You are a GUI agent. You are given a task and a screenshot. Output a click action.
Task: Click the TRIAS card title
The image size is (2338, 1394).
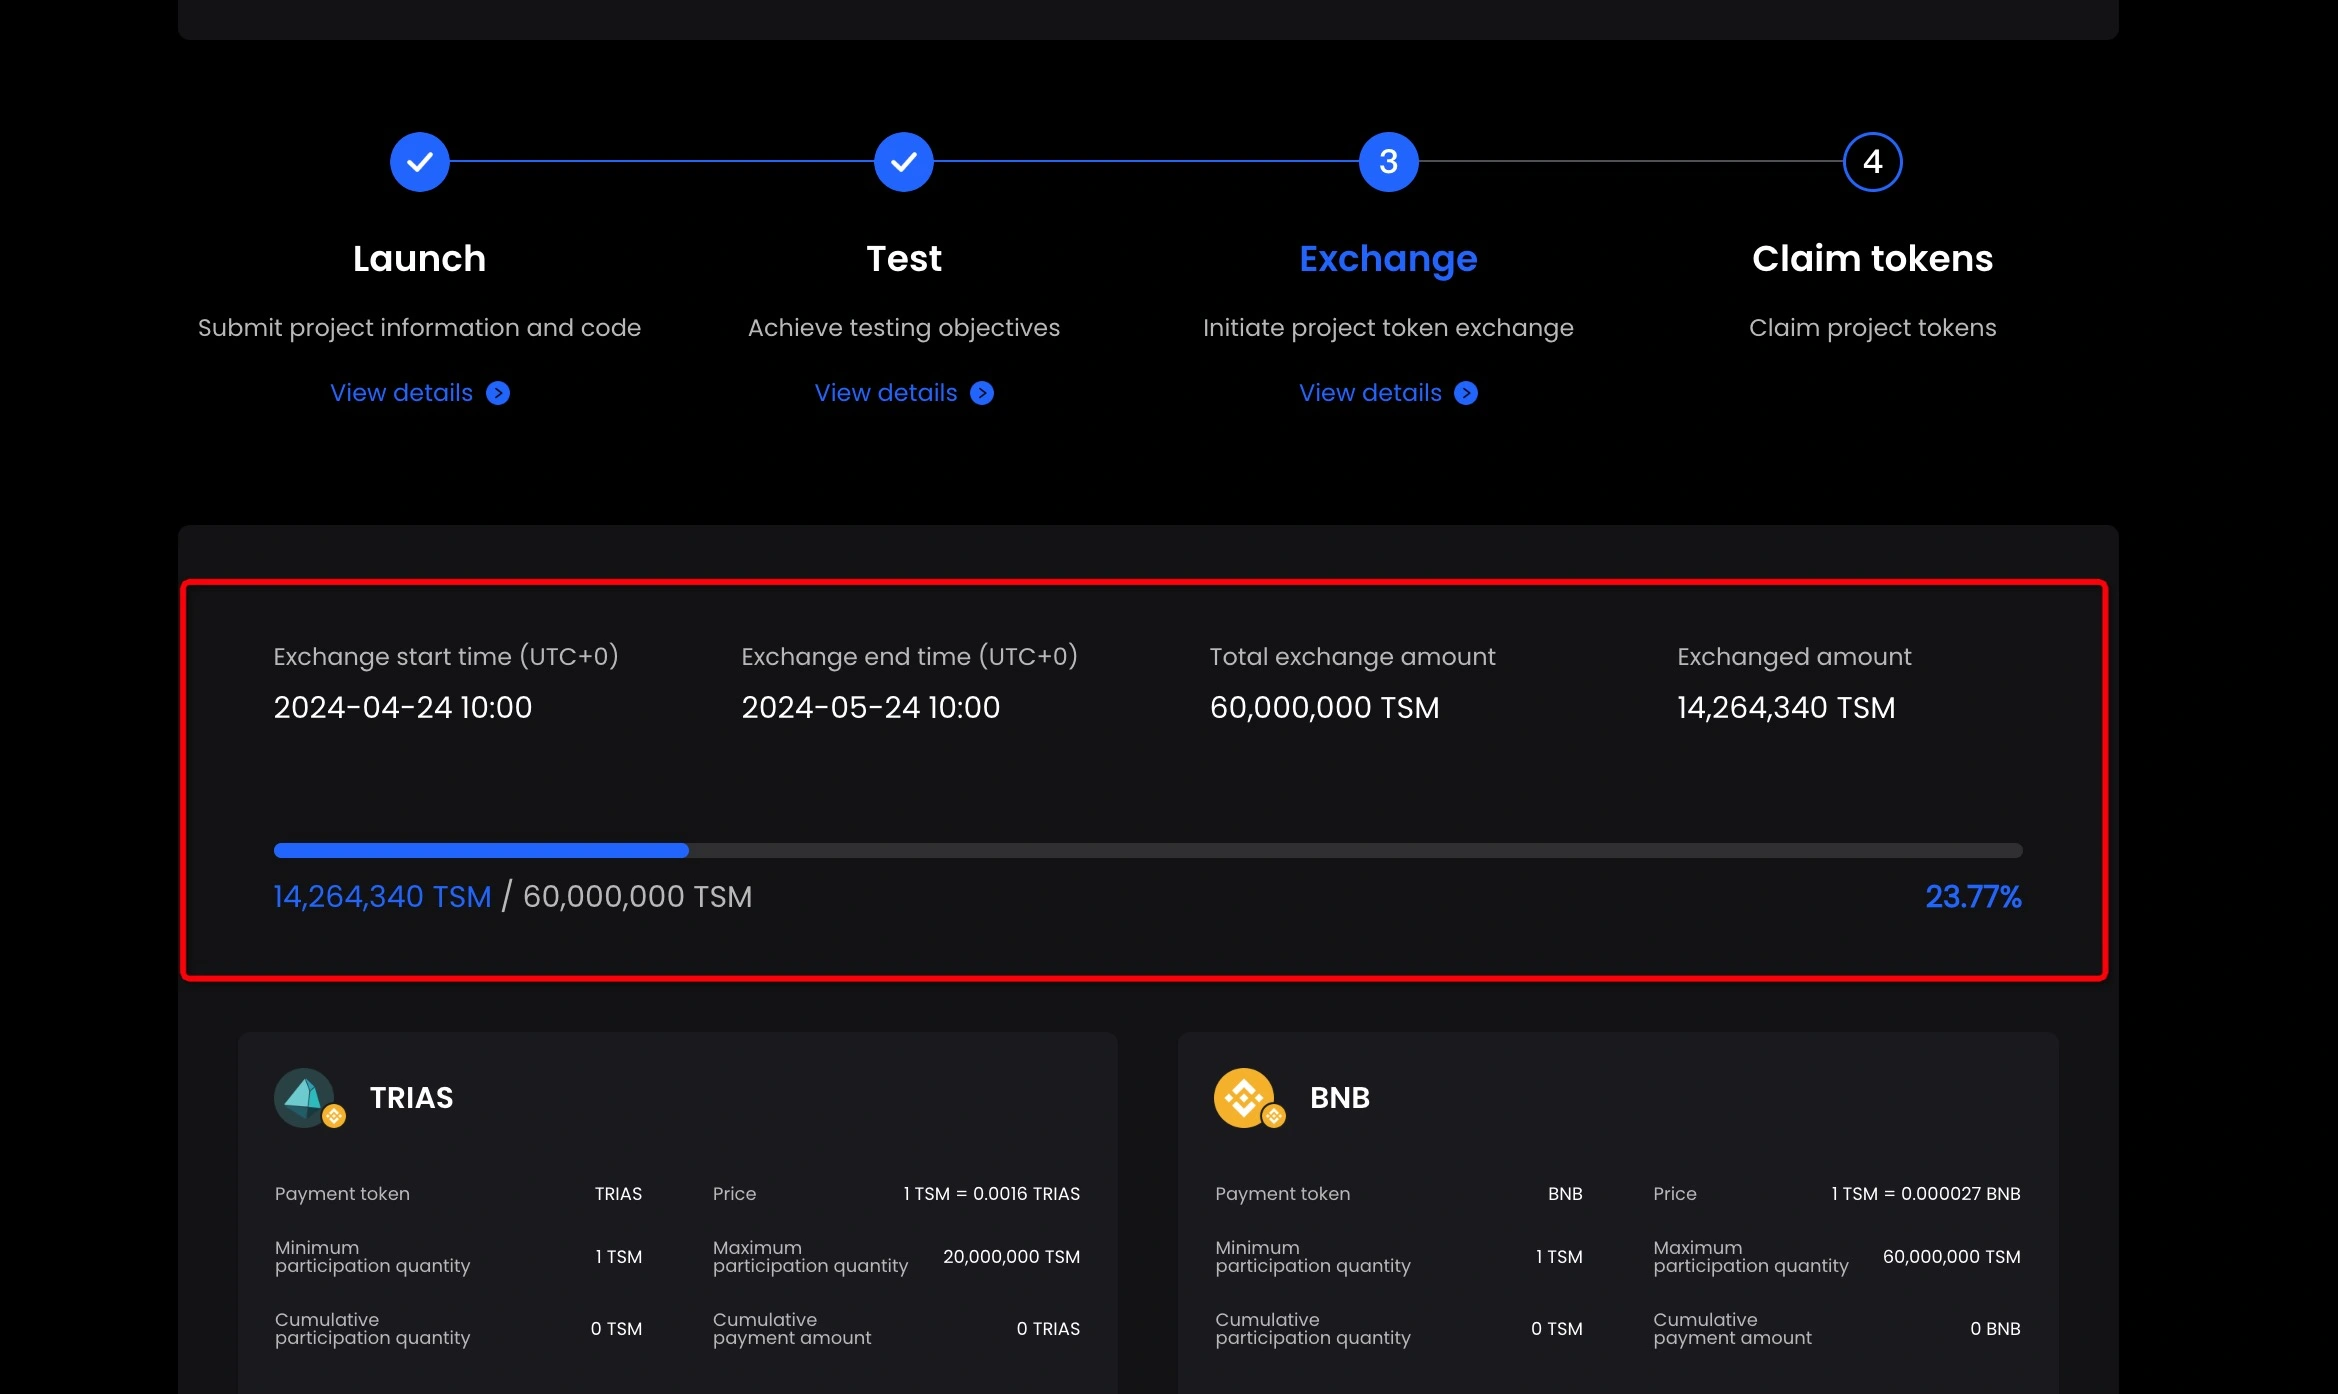(x=411, y=1098)
